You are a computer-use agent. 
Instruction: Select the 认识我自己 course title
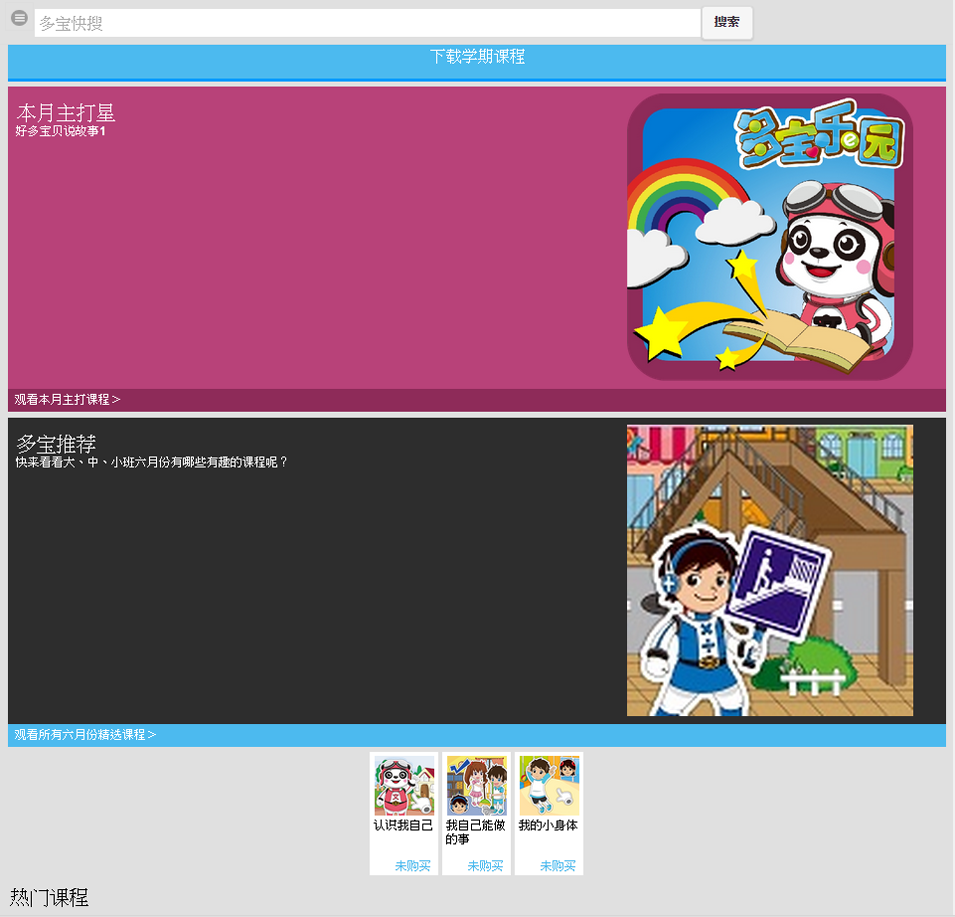coord(404,826)
